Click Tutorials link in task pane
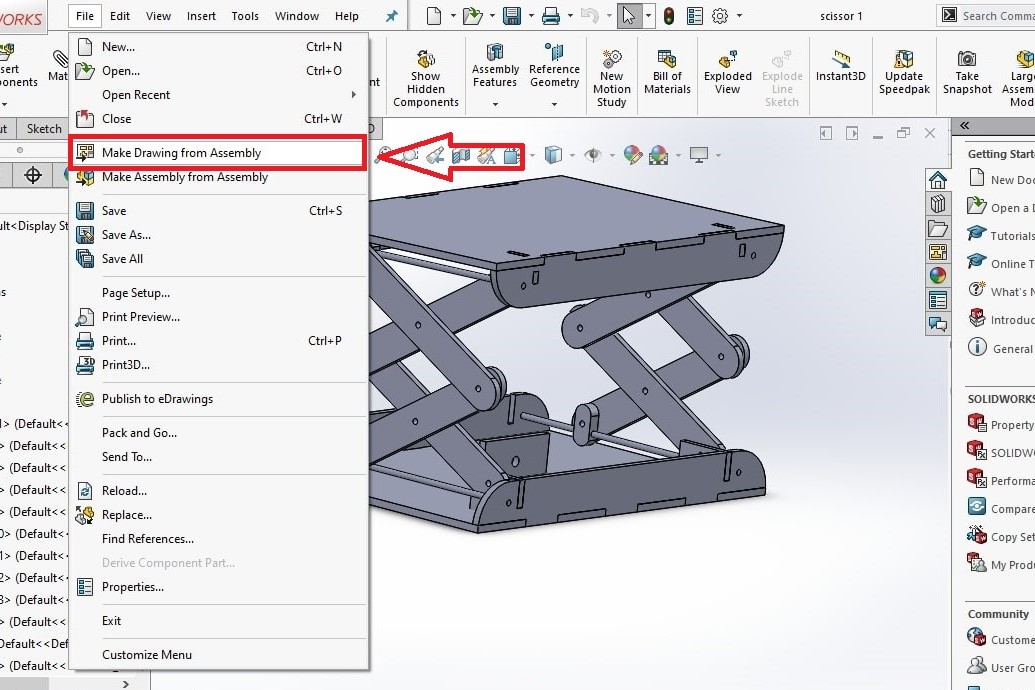 [x=1000, y=235]
